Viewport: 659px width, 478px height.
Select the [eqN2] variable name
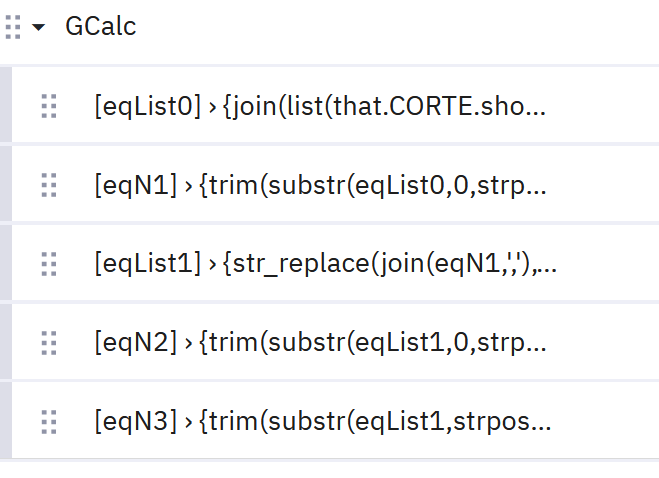point(134,343)
